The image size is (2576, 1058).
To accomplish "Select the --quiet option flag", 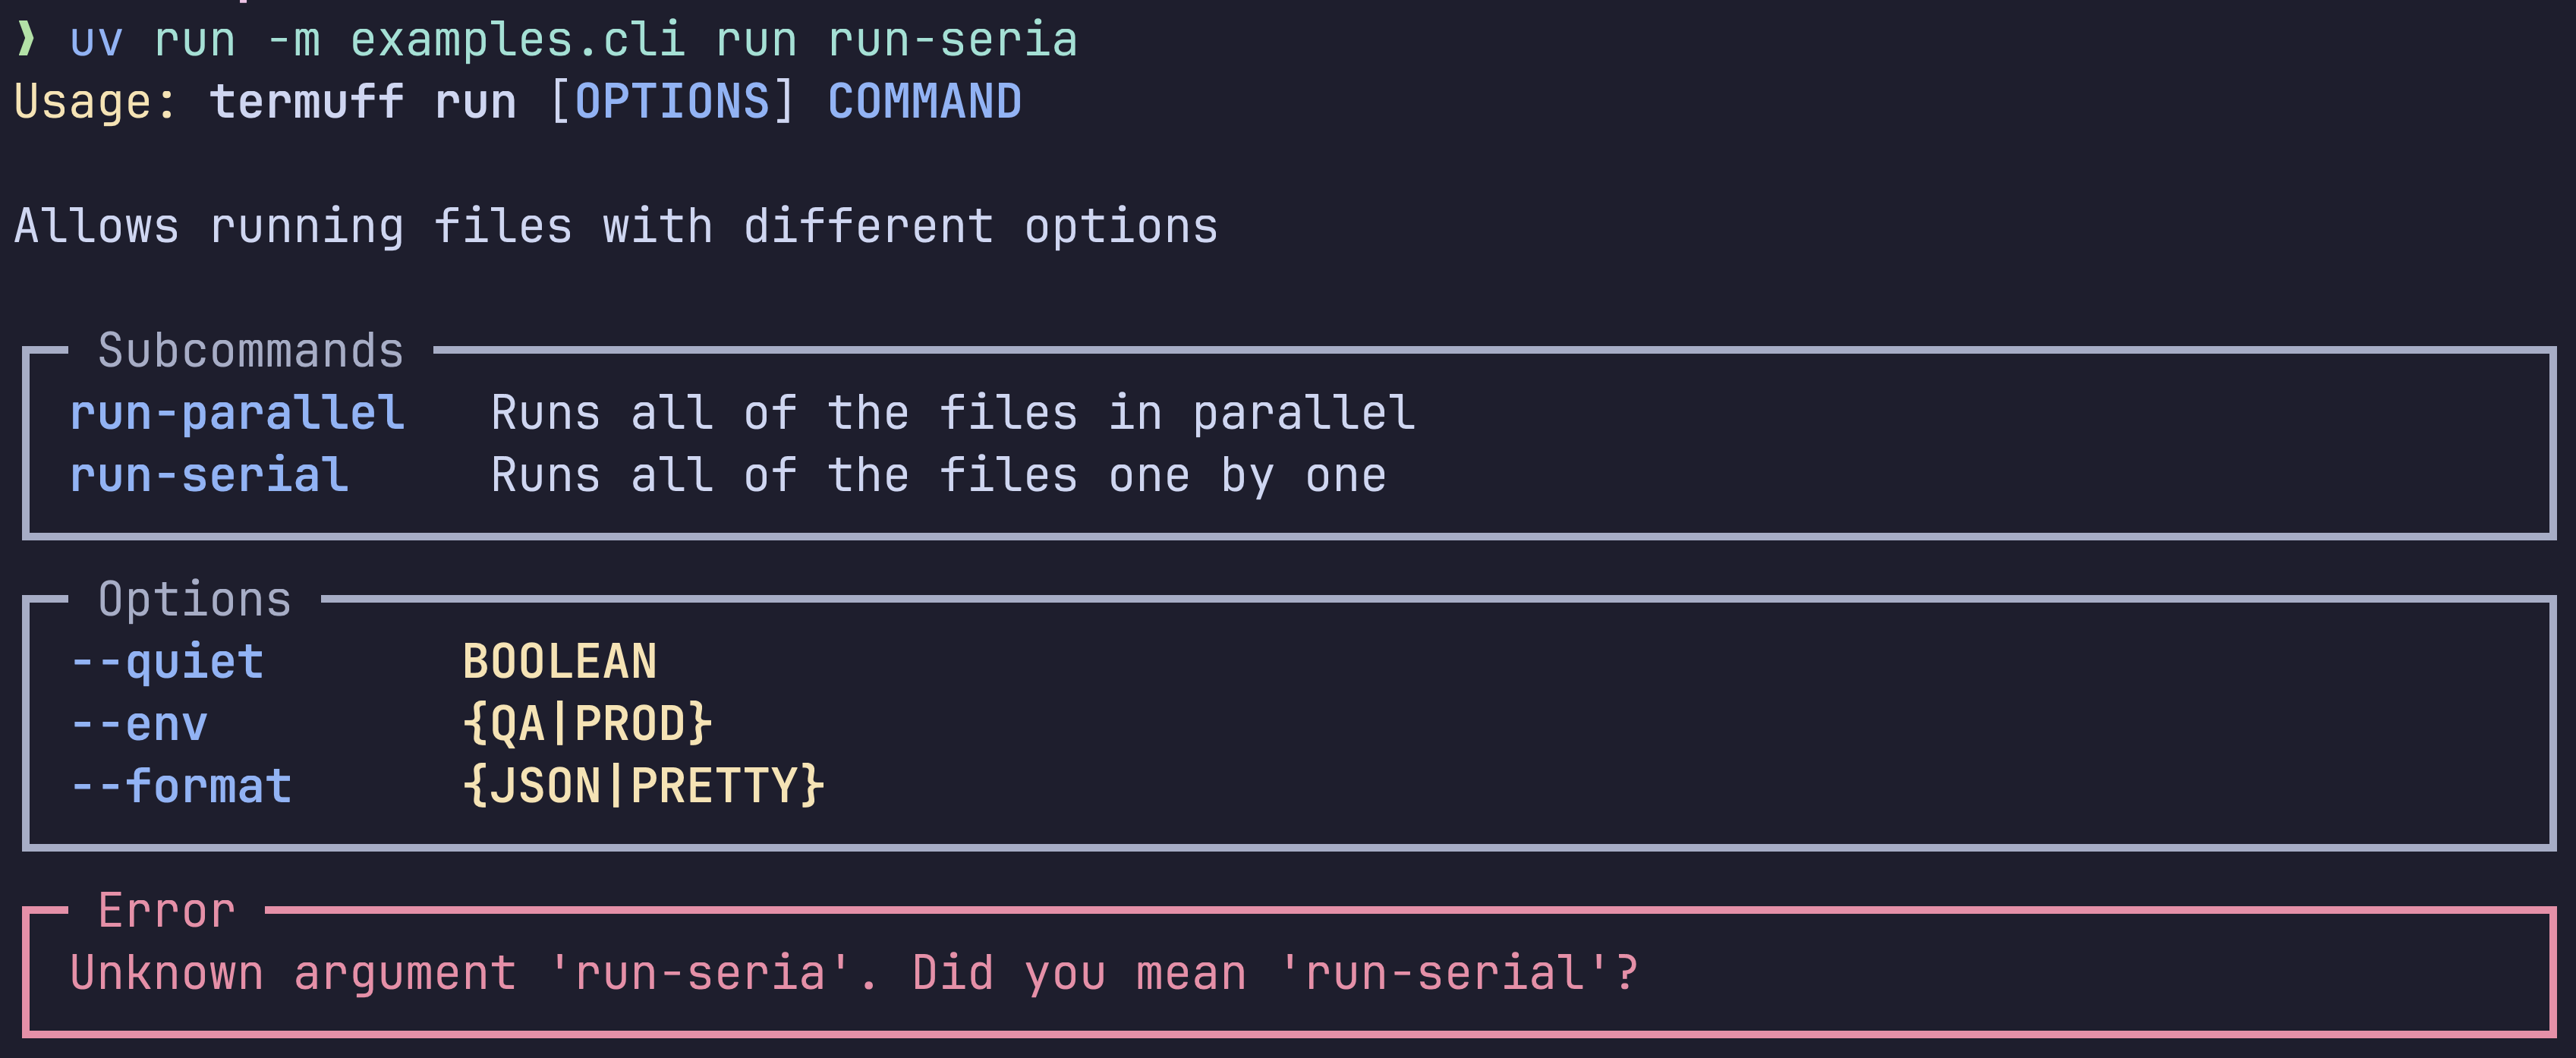I will pos(167,662).
